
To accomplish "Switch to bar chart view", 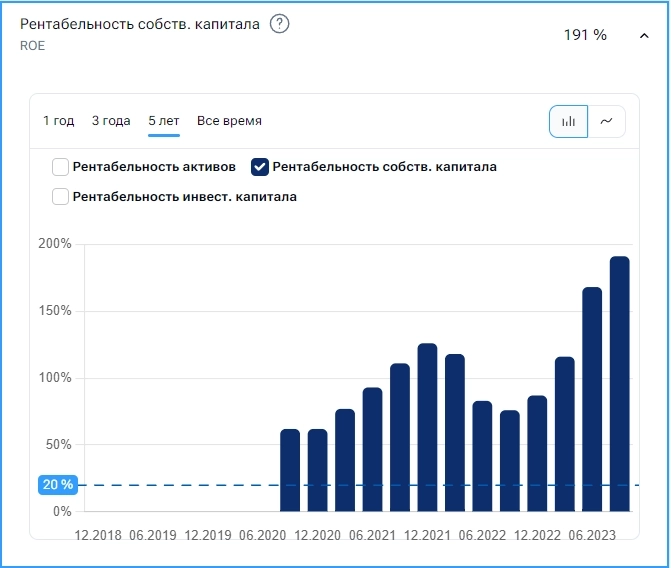I will tap(568, 121).
